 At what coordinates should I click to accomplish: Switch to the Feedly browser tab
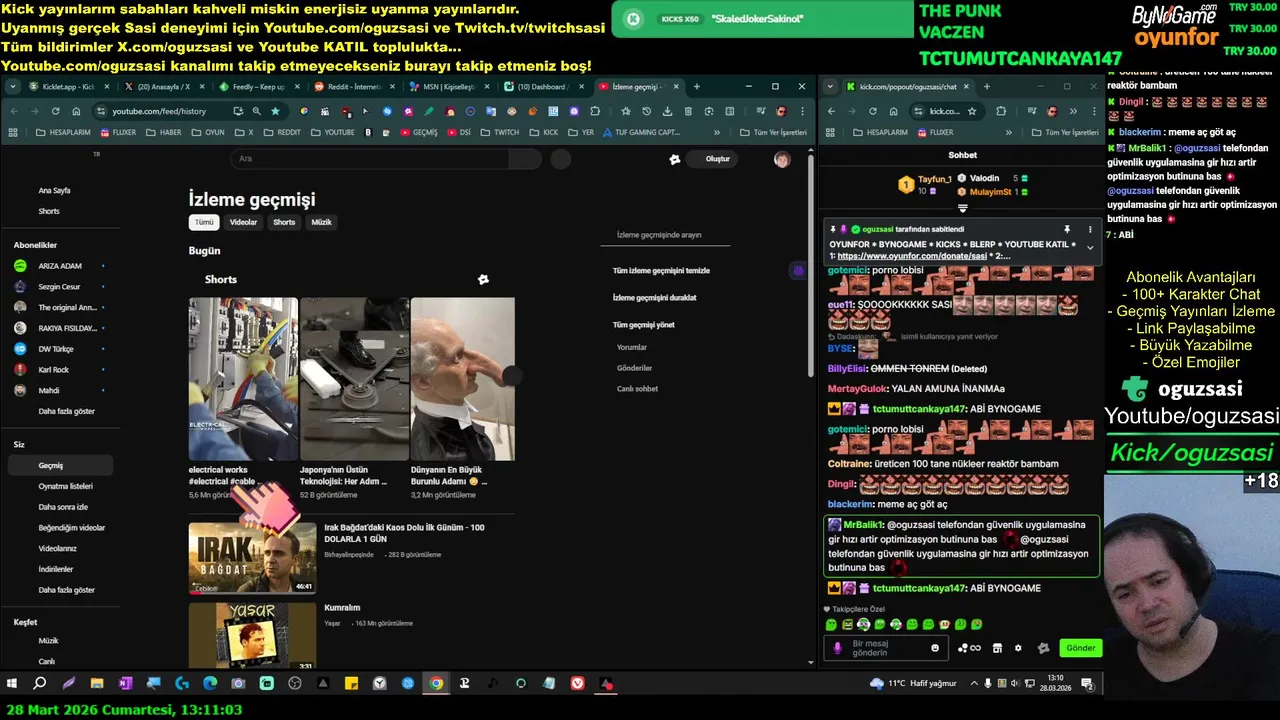pos(257,87)
